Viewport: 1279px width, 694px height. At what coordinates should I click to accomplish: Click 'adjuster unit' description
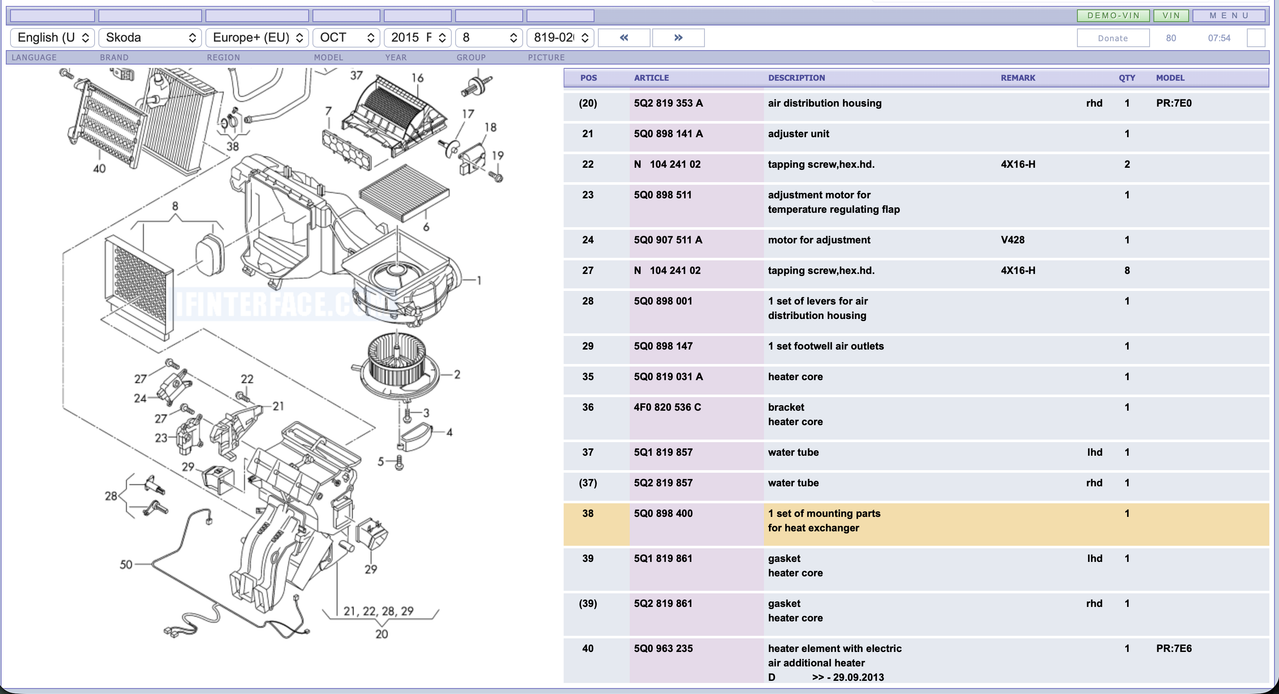pyautogui.click(x=798, y=134)
